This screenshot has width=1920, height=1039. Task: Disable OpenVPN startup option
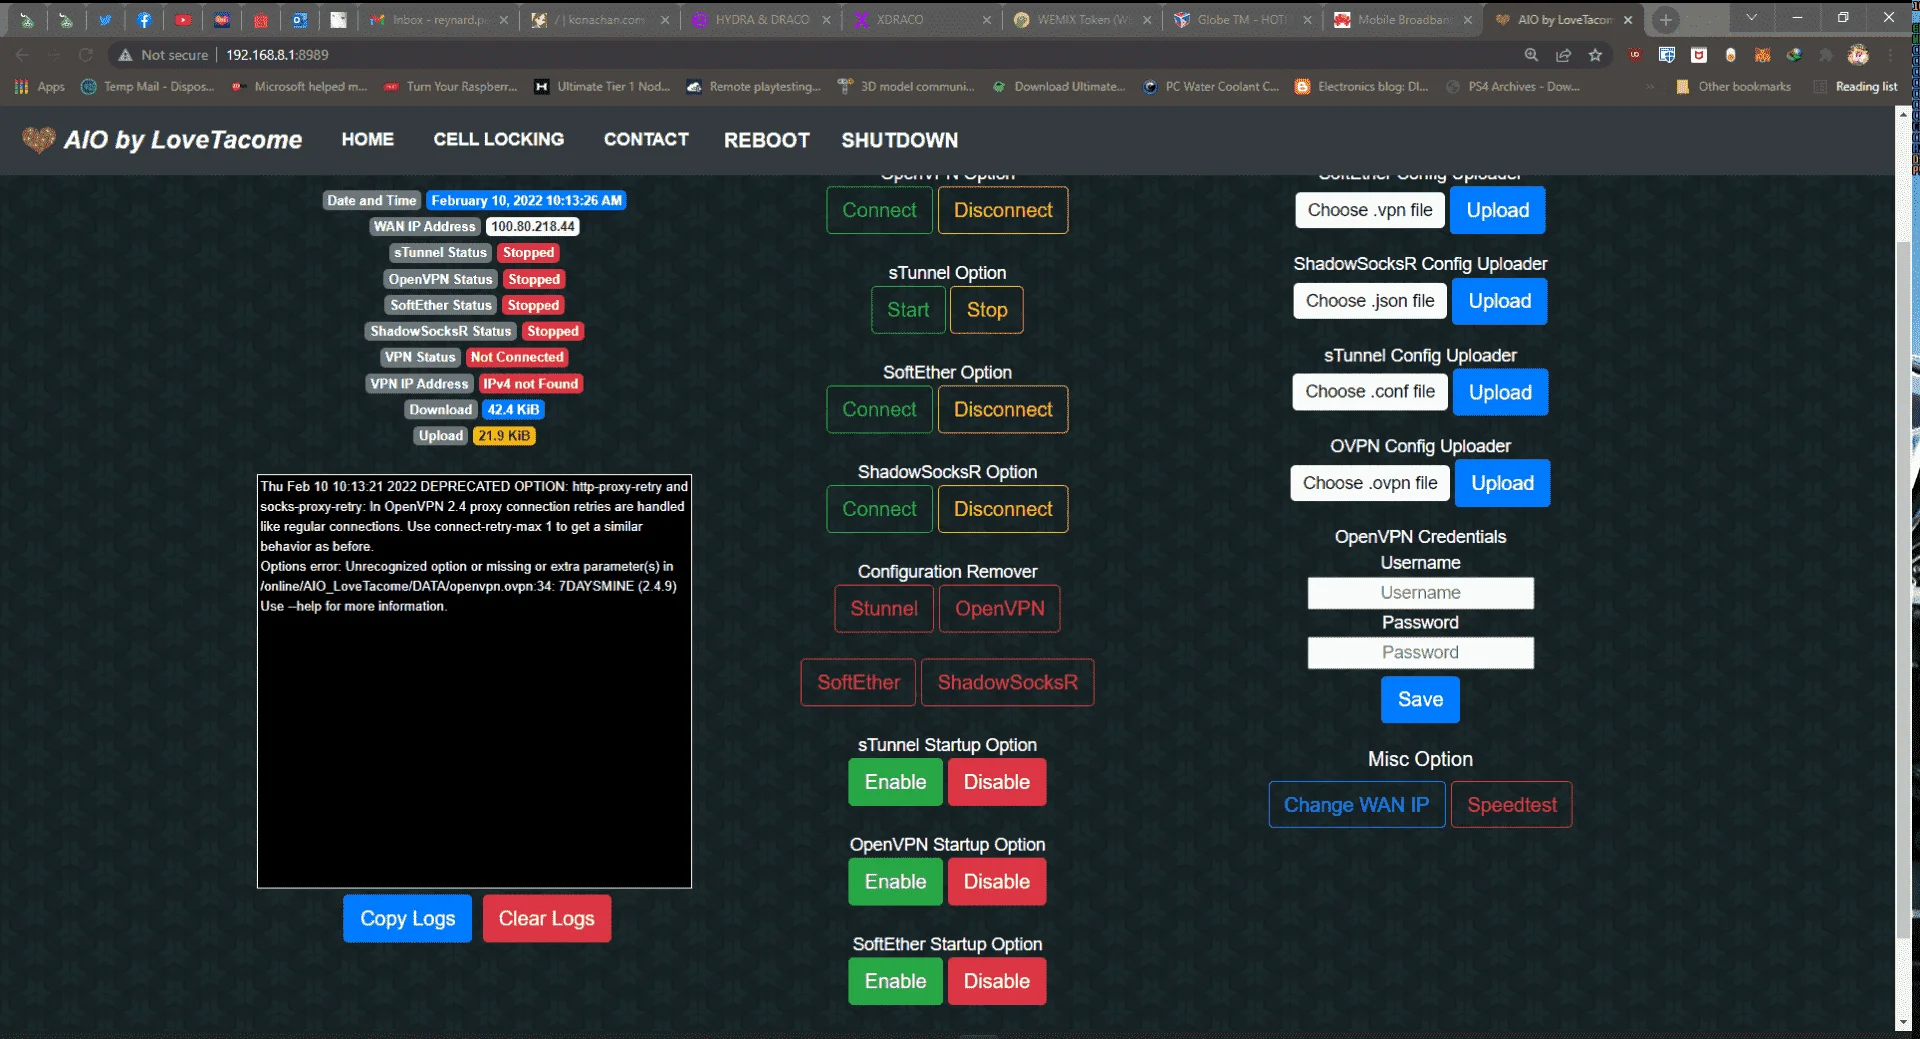coord(996,881)
